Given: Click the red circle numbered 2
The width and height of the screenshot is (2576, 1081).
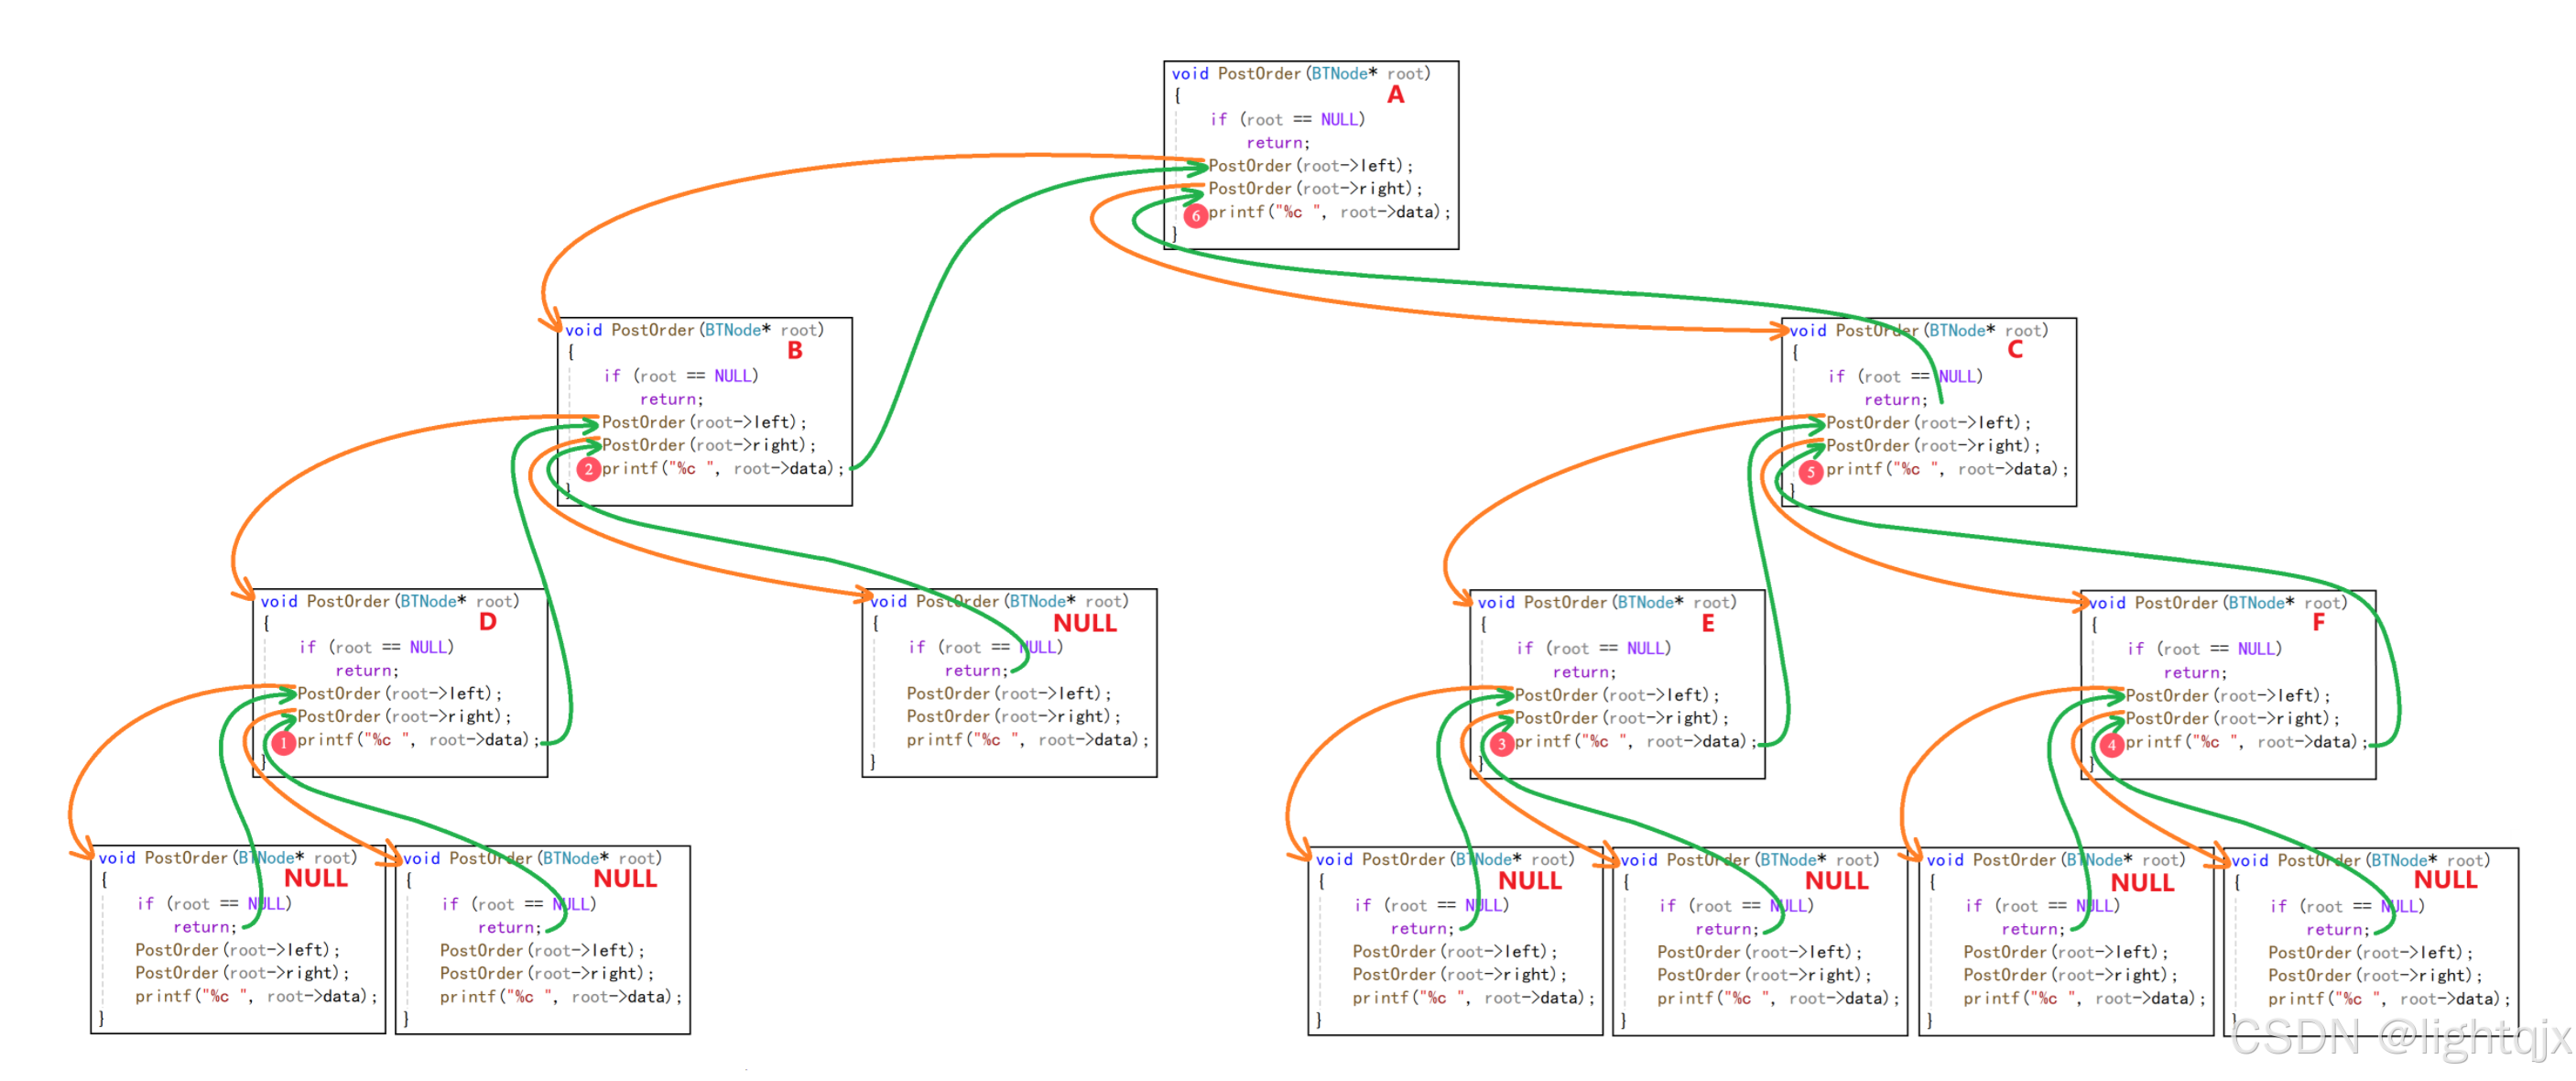Looking at the screenshot, I should (x=588, y=469).
